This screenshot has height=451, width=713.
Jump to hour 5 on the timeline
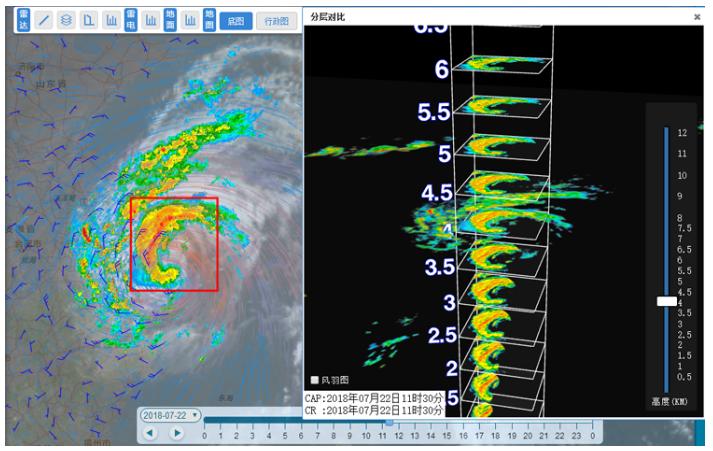(x=285, y=436)
